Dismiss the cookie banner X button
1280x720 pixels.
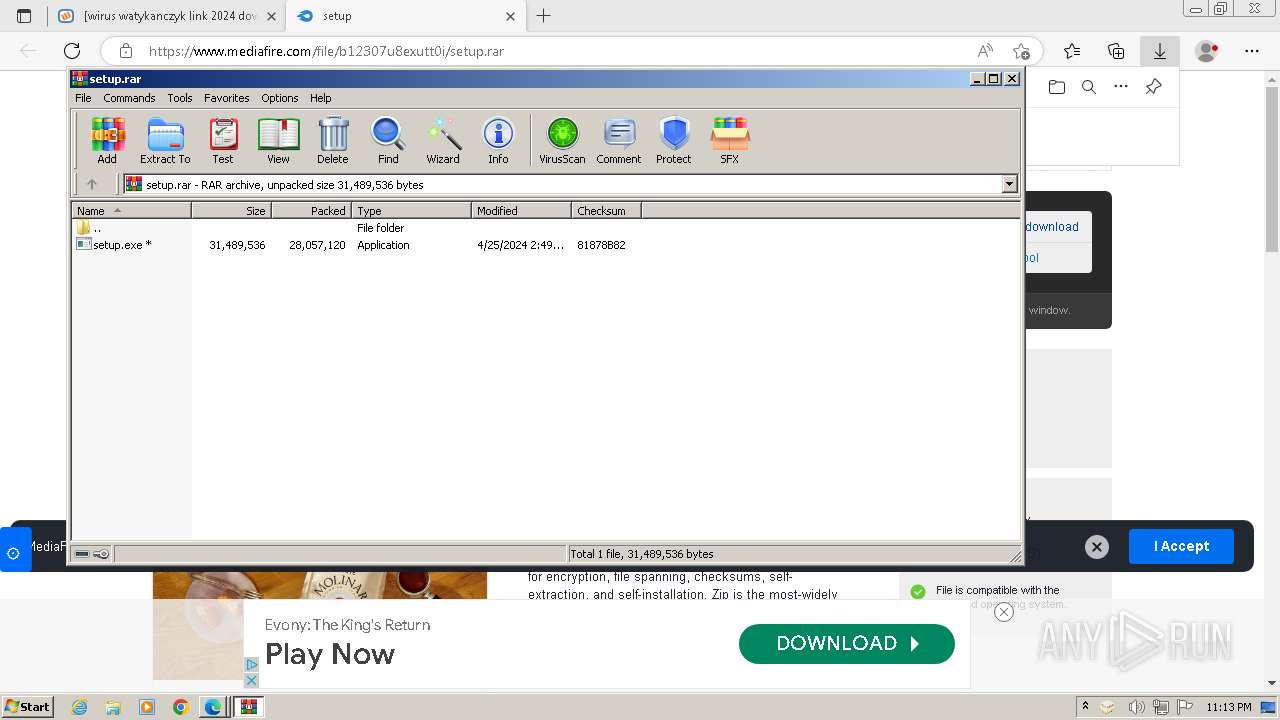pyautogui.click(x=1097, y=546)
